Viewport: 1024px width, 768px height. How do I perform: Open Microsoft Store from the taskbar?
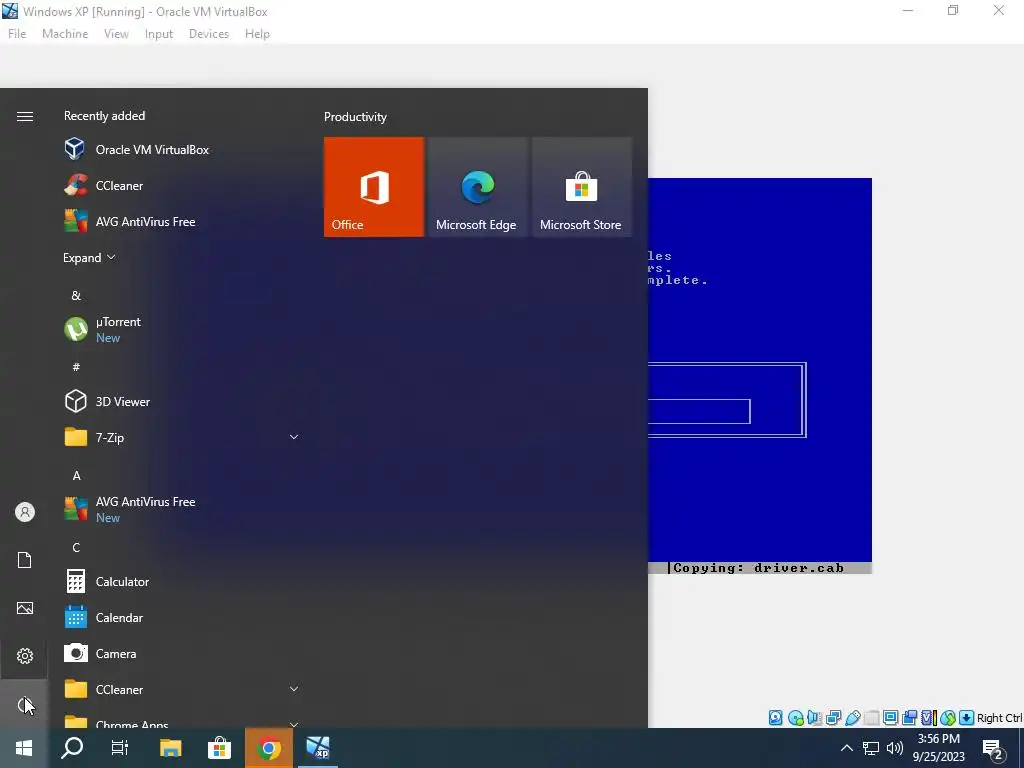[x=219, y=748]
